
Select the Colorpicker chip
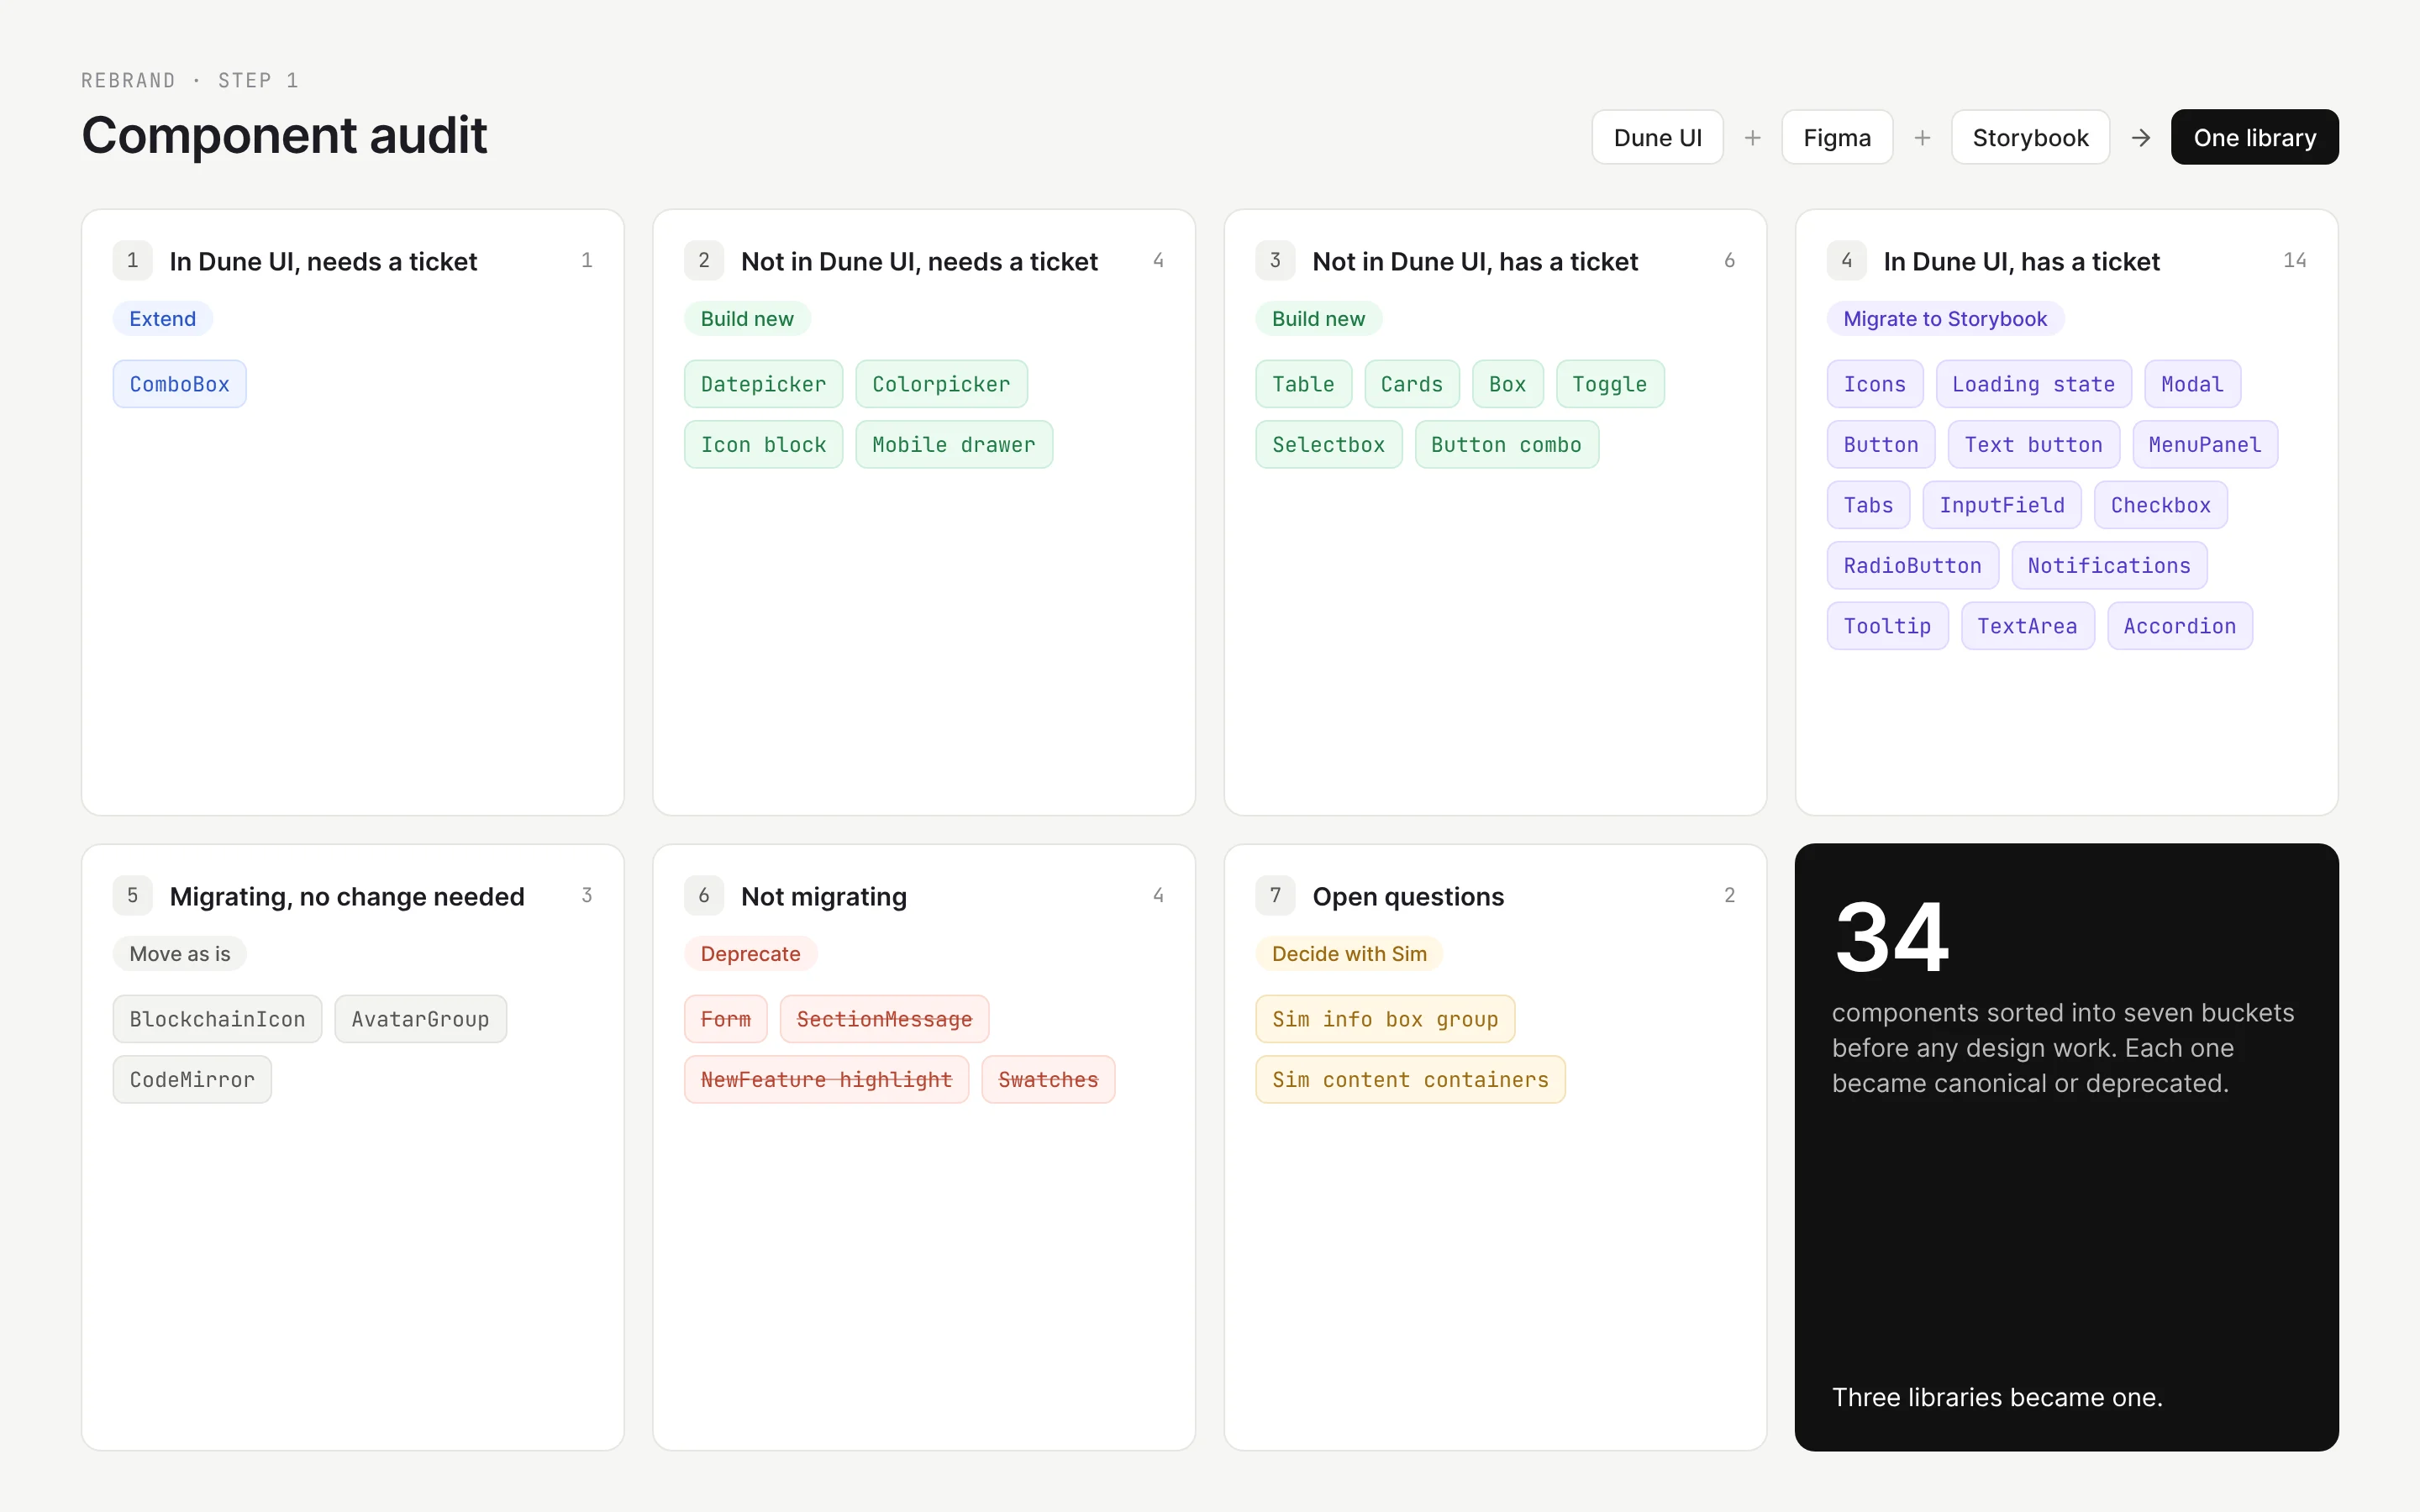[941, 384]
